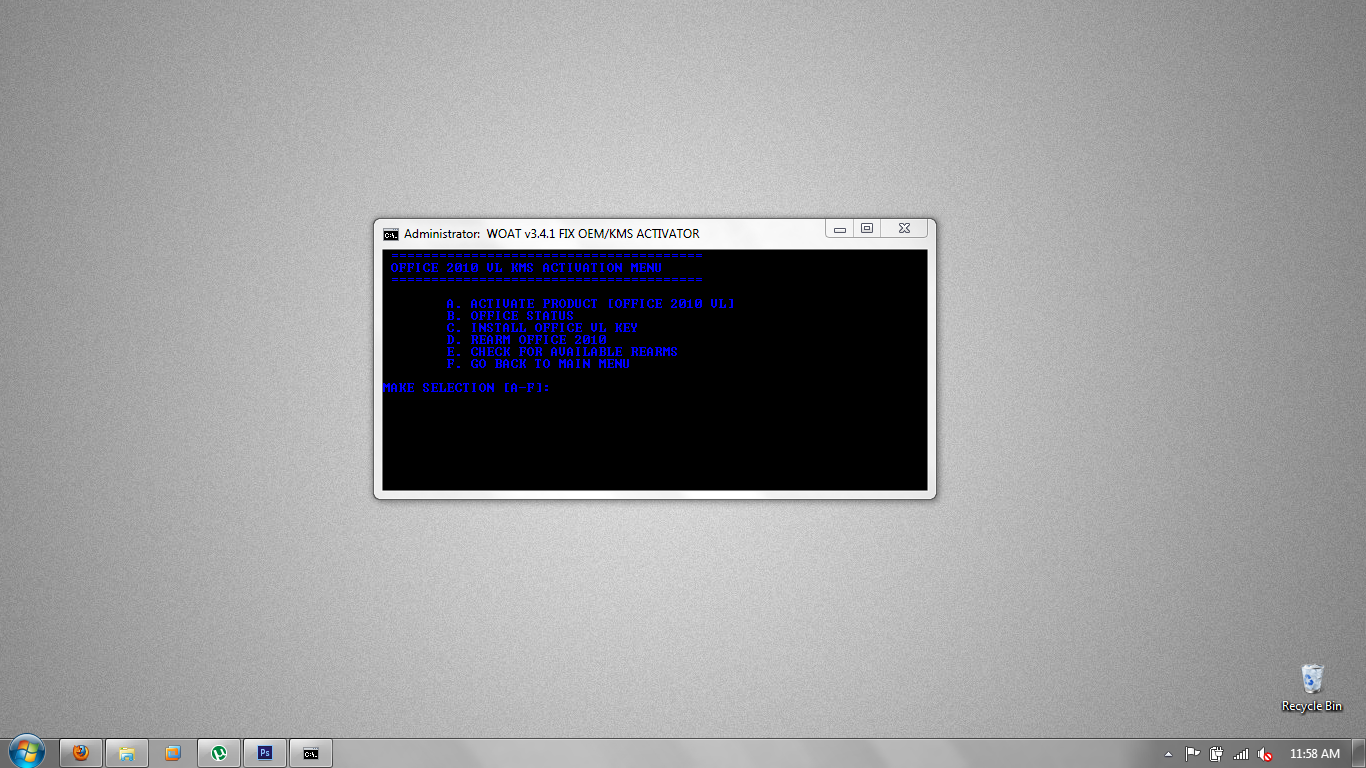This screenshot has height=768, width=1366.
Task: Click "OFFICE 2010 VL KMS ACTIVATION MENU" heading
Action: click(x=526, y=268)
